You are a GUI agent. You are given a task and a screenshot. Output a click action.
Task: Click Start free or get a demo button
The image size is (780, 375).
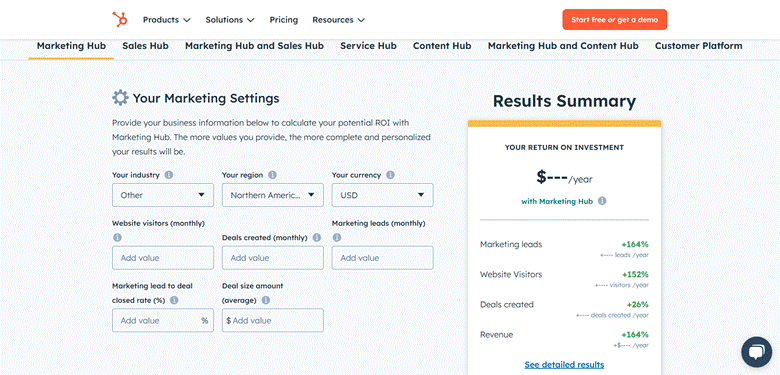coord(614,20)
